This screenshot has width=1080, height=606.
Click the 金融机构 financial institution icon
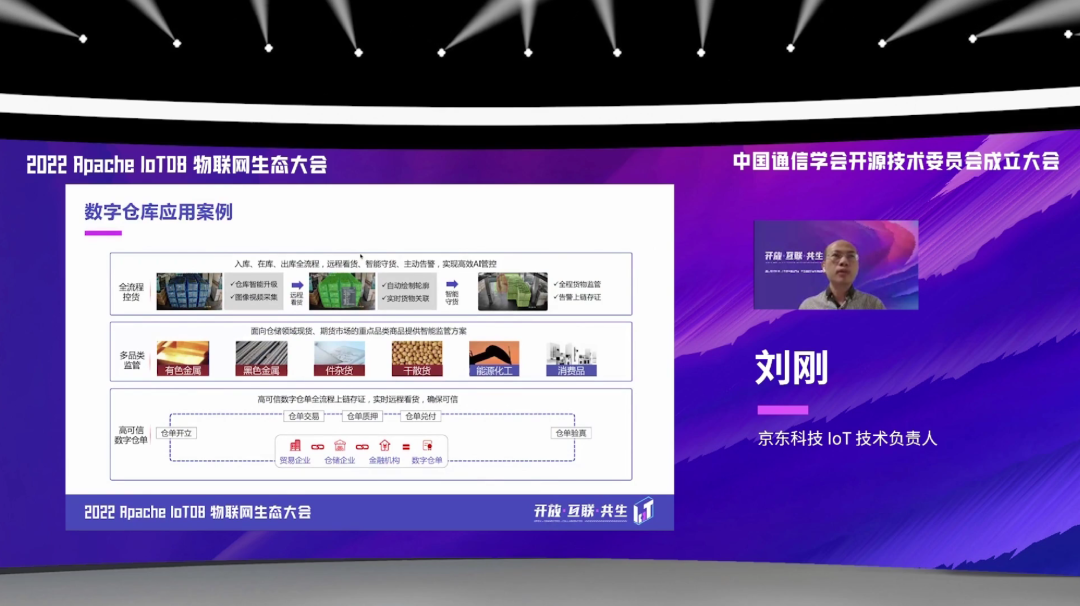coord(384,446)
